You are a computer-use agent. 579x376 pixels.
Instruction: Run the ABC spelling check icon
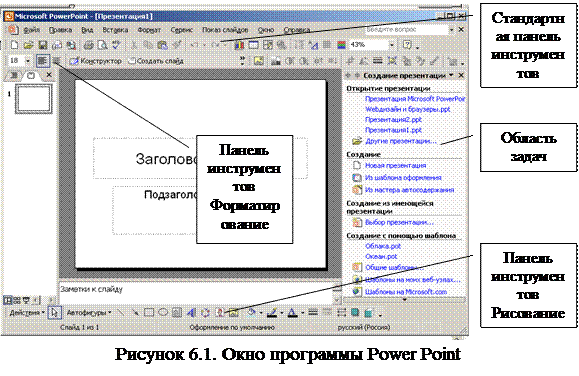click(116, 45)
